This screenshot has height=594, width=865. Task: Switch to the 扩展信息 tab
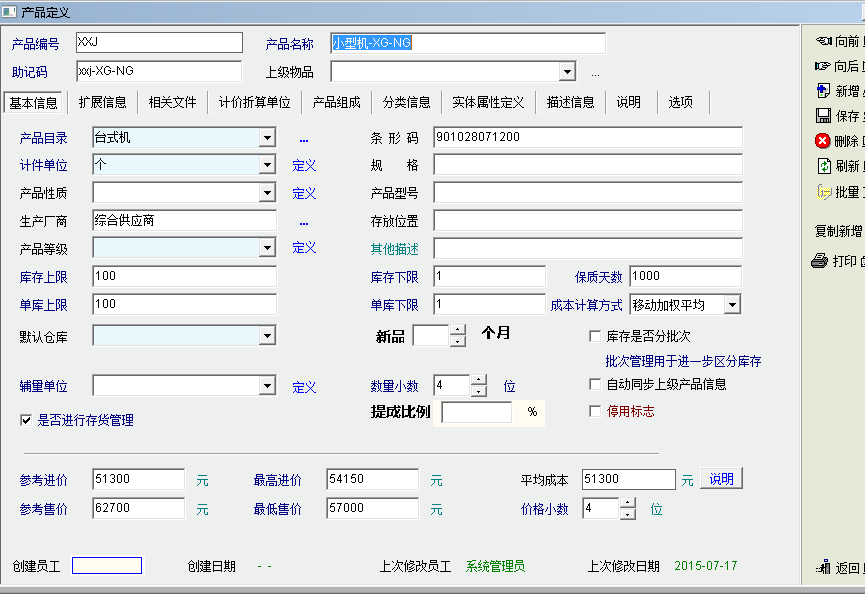(103, 102)
